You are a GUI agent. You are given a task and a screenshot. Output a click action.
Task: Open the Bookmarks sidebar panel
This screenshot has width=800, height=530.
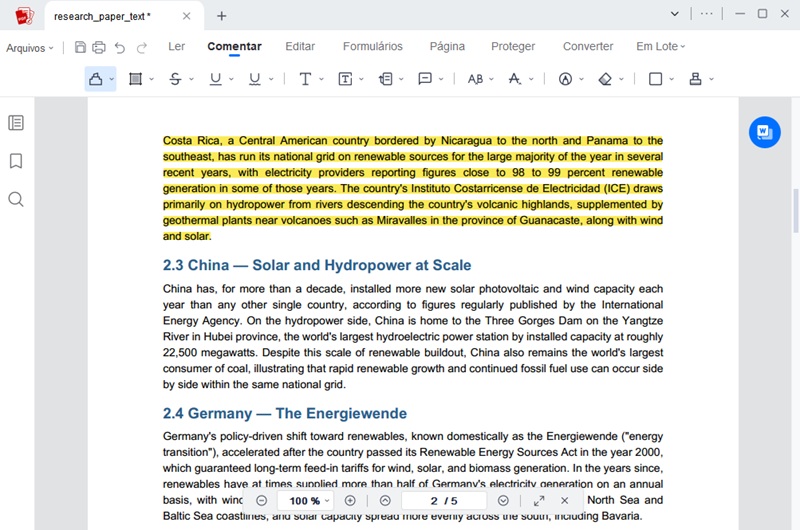(16, 161)
